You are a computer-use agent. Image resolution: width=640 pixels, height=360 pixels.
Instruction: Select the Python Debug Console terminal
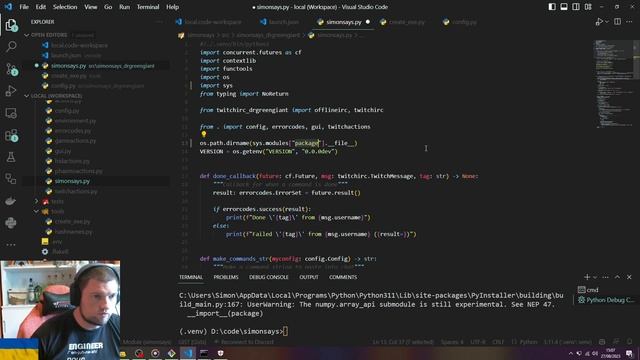click(x=606, y=300)
